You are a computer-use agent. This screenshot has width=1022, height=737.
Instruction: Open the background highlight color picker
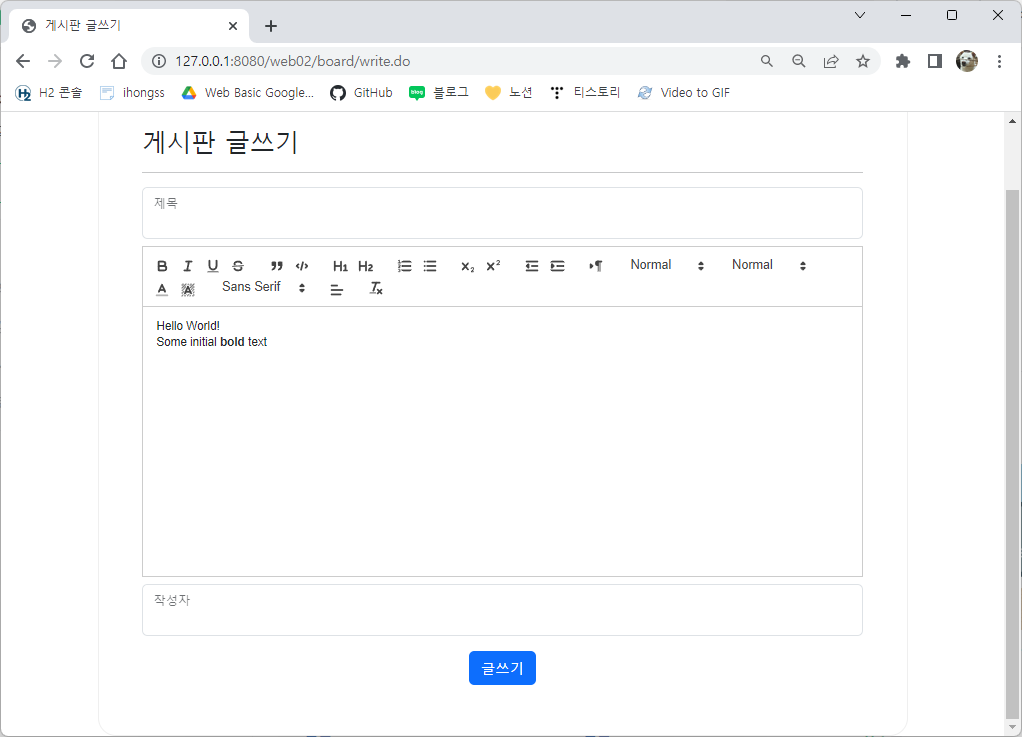click(x=188, y=289)
